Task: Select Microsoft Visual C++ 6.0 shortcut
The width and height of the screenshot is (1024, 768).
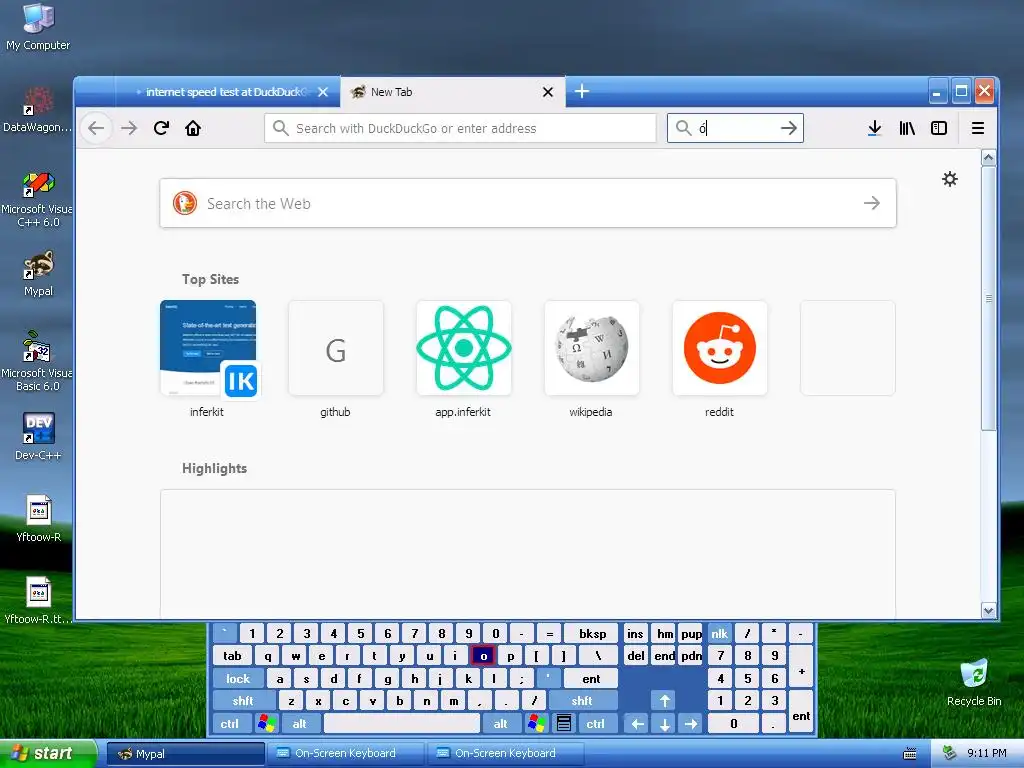Action: click(38, 199)
